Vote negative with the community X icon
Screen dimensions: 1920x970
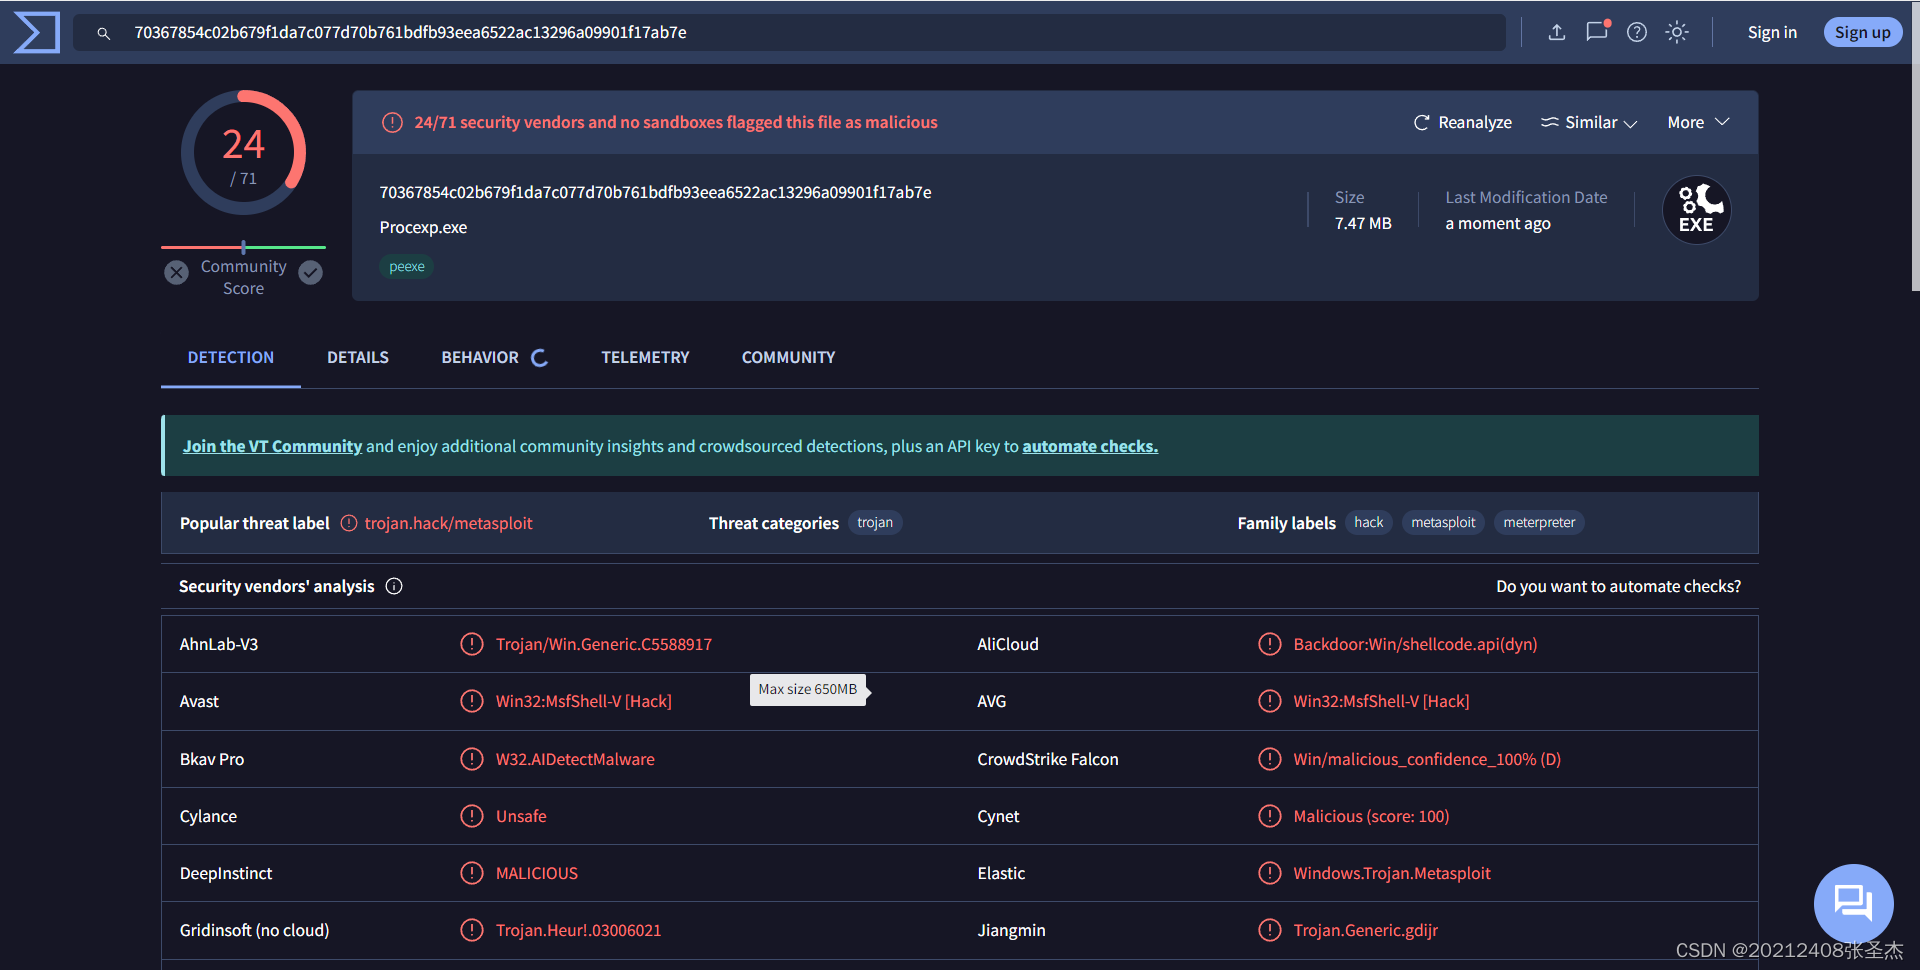click(177, 272)
